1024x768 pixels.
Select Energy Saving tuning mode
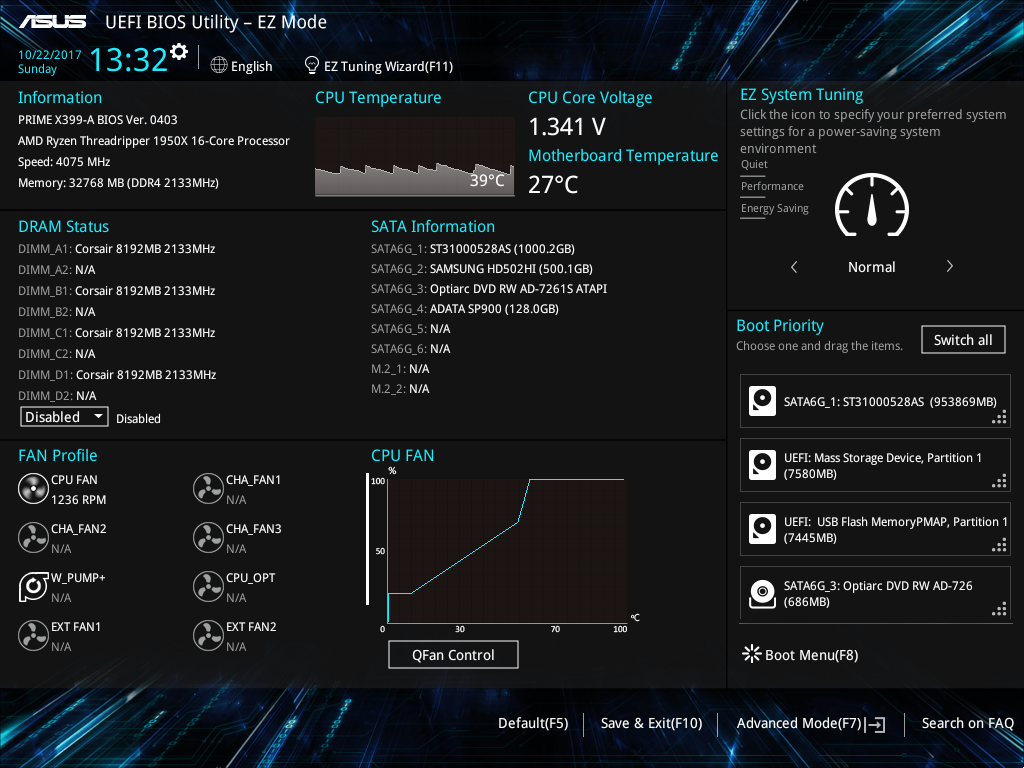coord(775,209)
